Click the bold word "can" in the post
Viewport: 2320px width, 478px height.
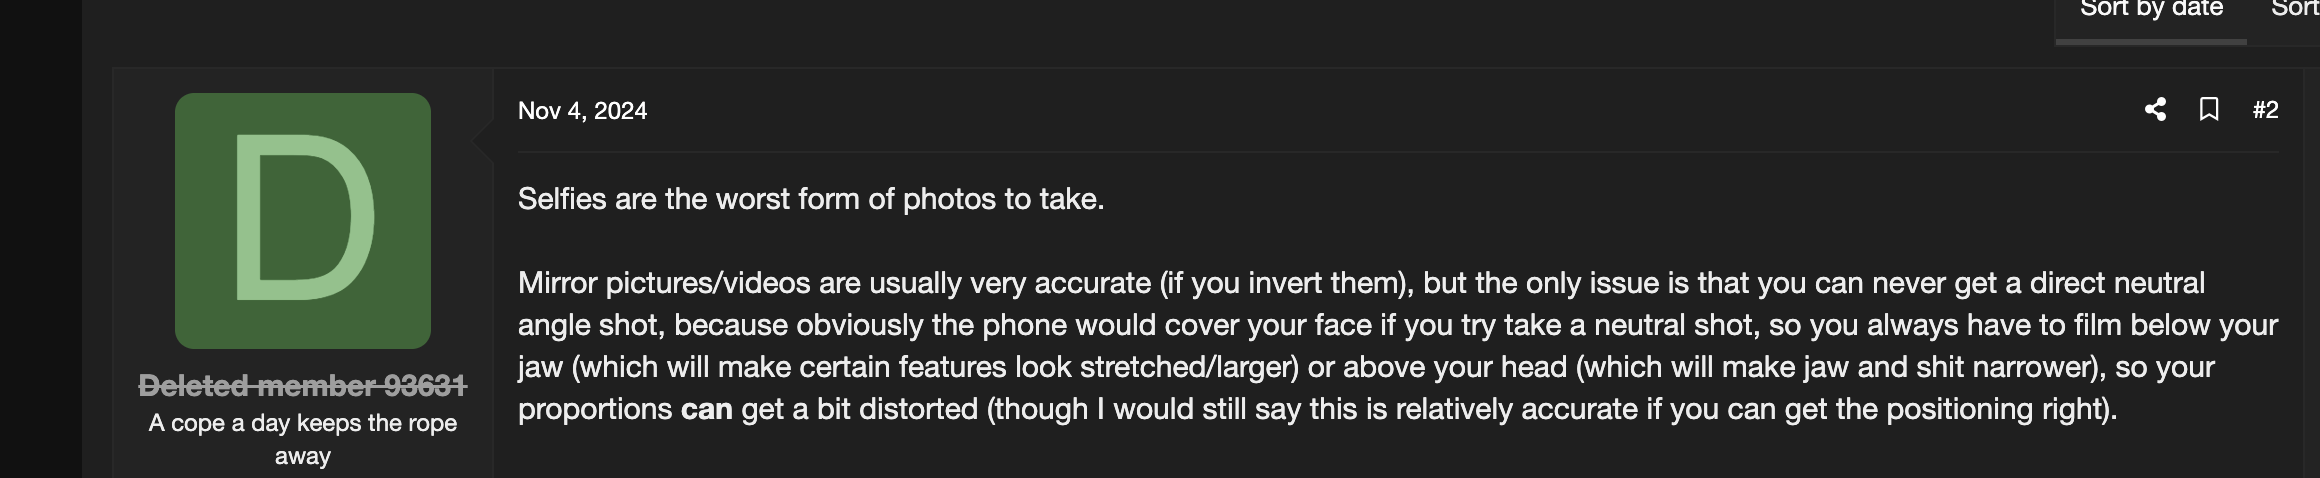[x=706, y=409]
